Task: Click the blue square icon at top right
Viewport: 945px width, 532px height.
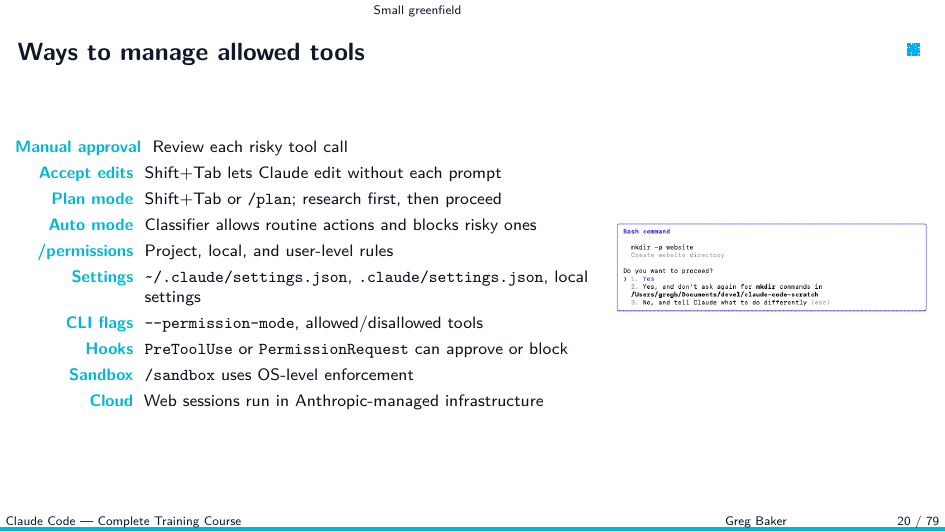Action: (x=913, y=49)
